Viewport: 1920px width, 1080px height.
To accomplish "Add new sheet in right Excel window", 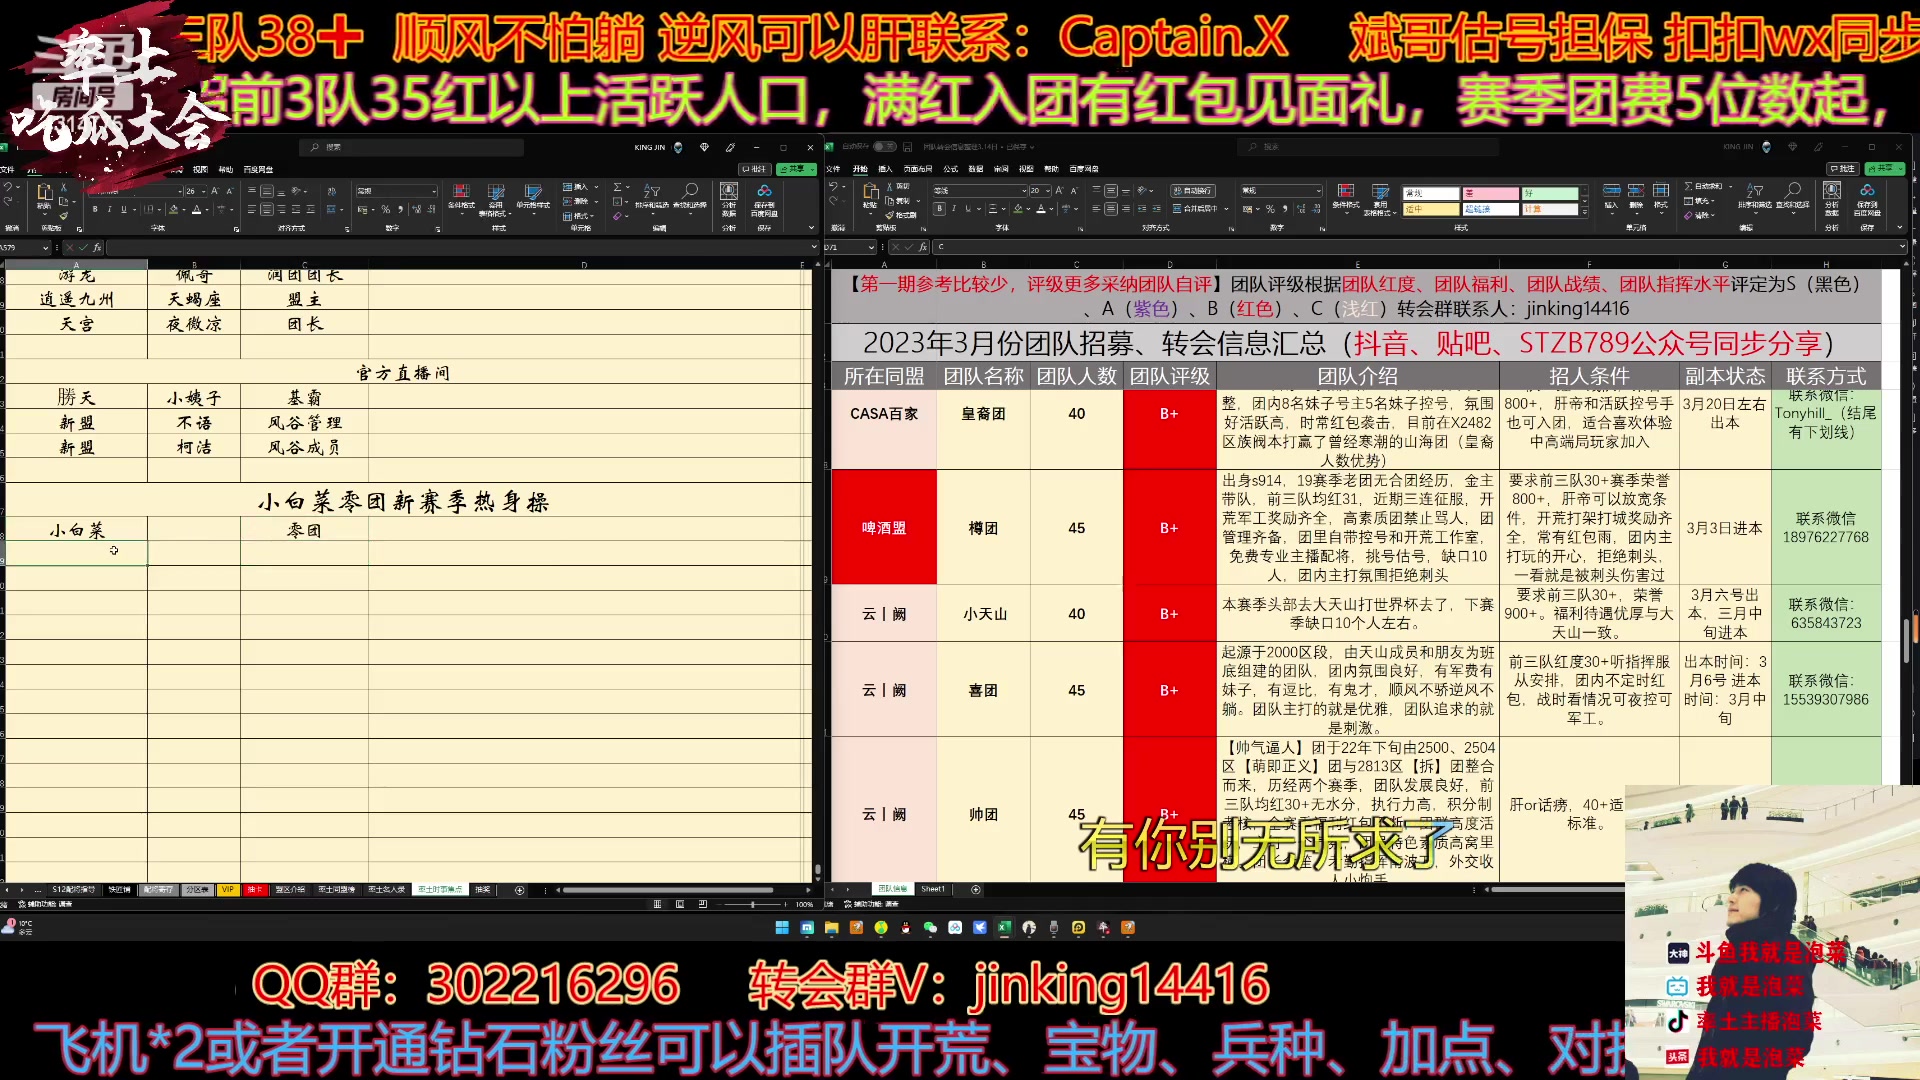I will [975, 889].
